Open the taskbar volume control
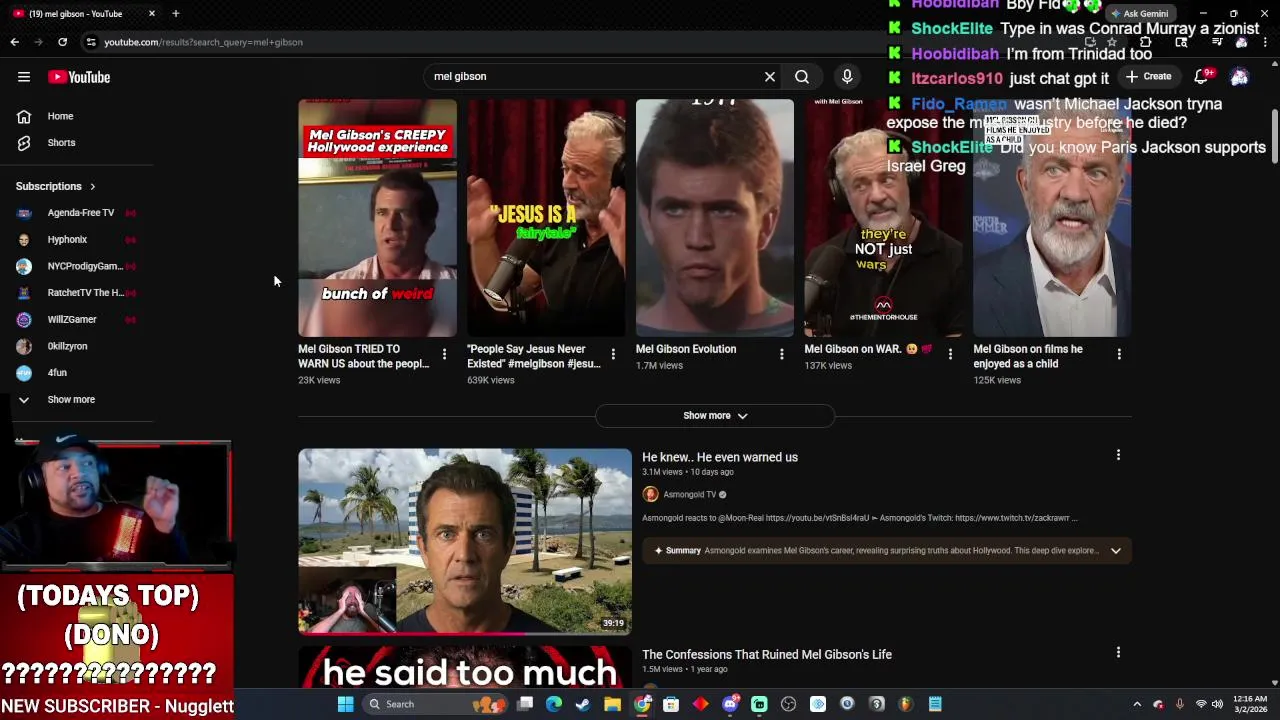 coord(1217,704)
